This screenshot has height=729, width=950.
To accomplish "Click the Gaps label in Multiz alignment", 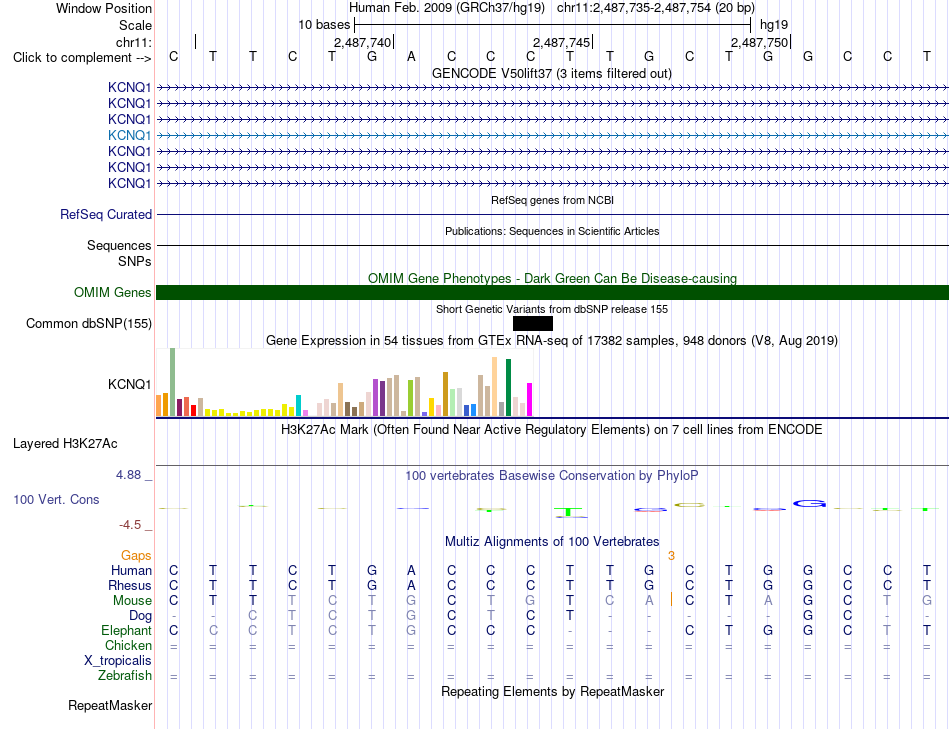I will pyautogui.click(x=136, y=556).
